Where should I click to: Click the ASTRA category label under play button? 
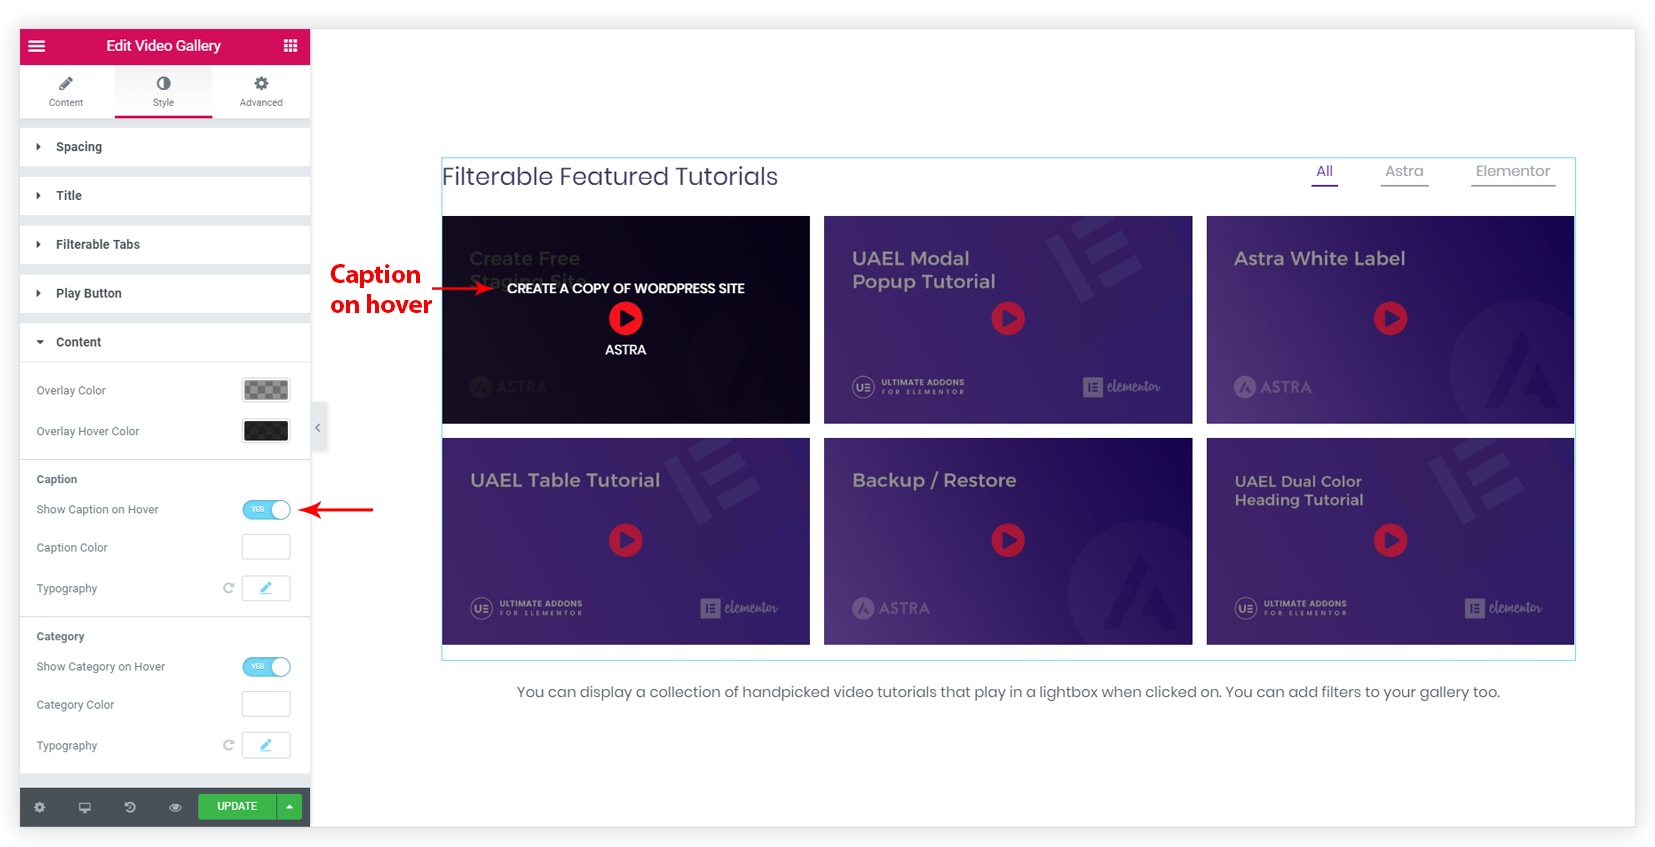626,350
